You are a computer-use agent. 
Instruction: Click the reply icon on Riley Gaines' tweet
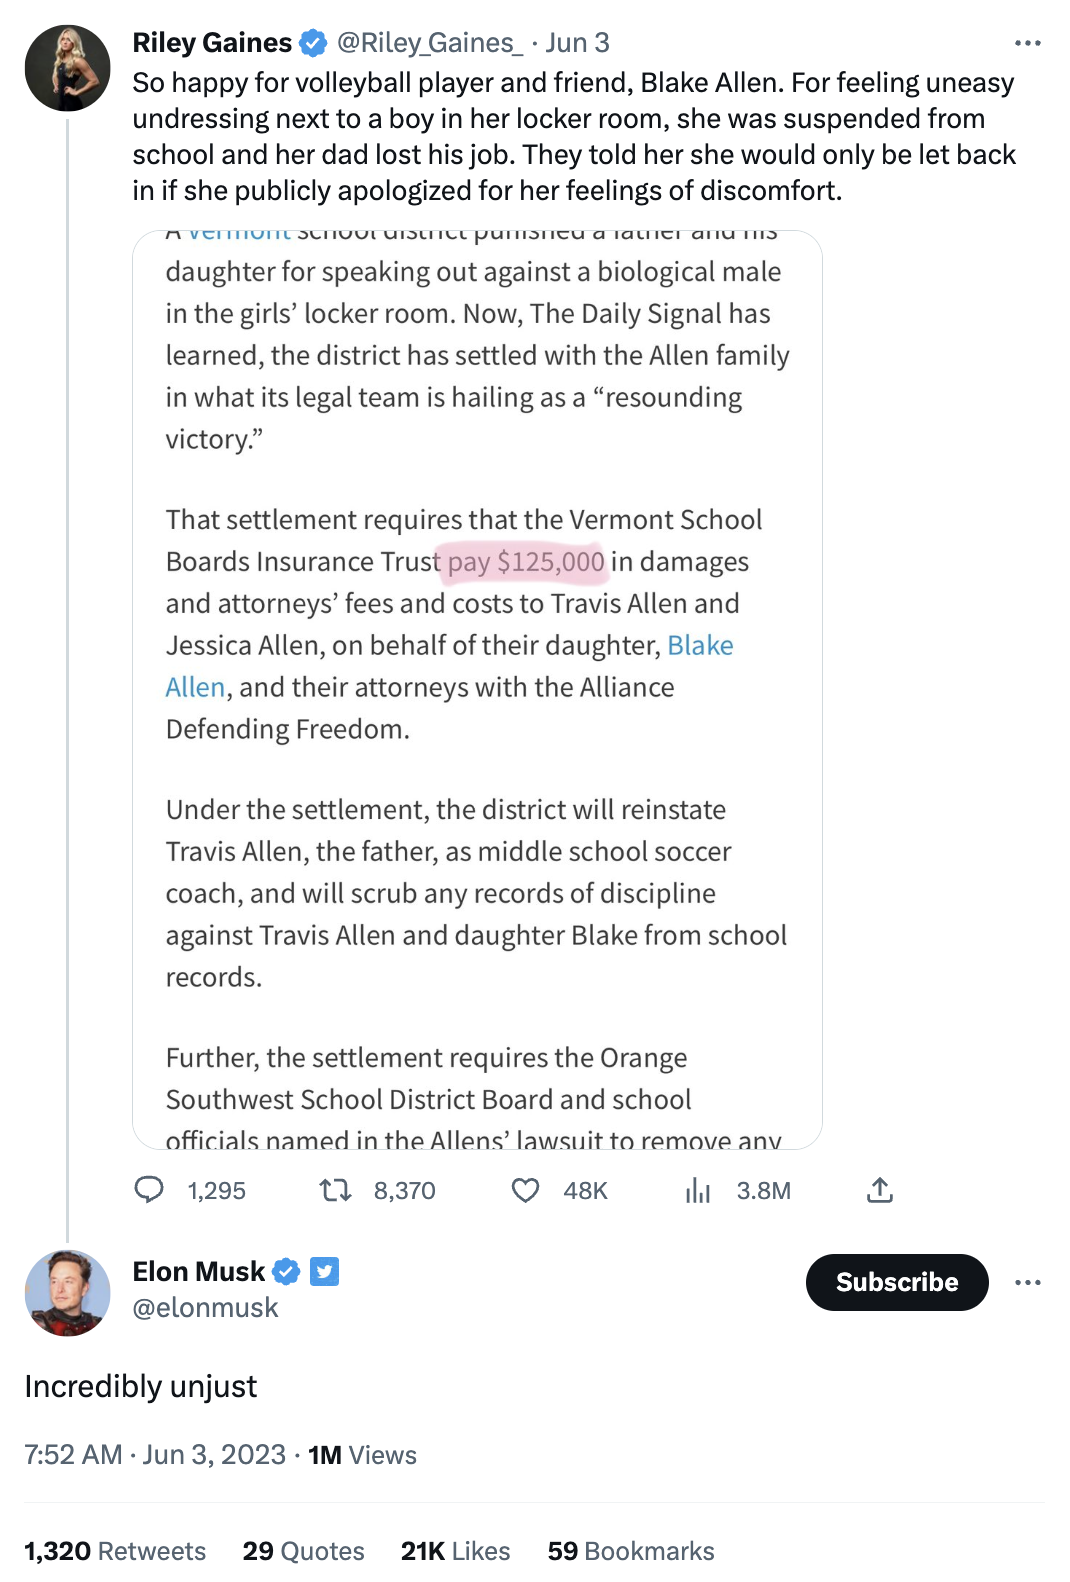149,1190
